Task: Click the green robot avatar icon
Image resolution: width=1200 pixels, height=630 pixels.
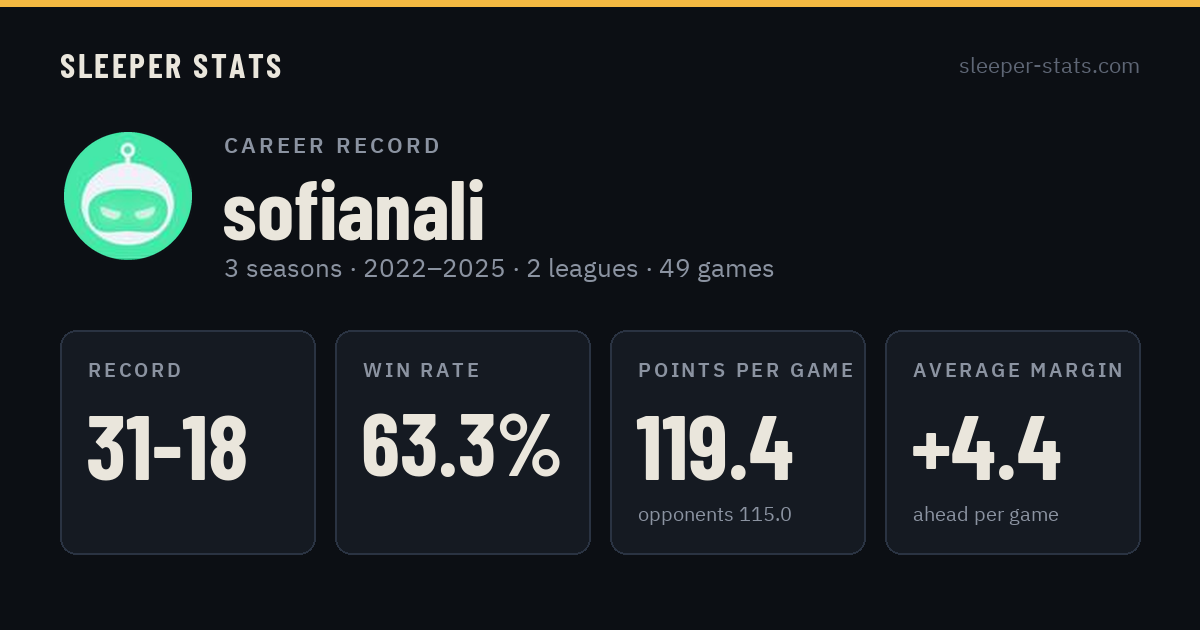Action: tap(128, 196)
